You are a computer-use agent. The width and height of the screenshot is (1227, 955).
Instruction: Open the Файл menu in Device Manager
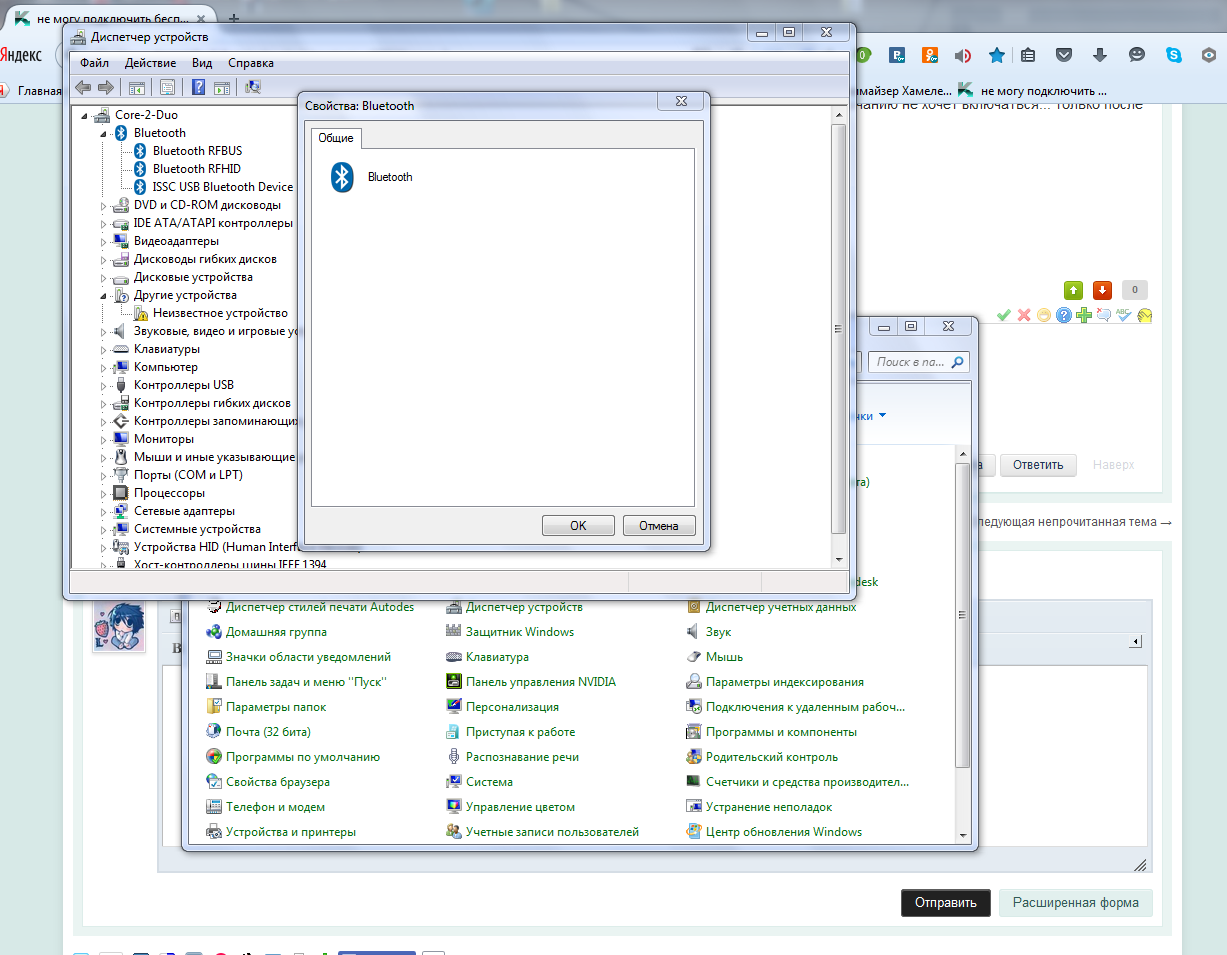94,63
